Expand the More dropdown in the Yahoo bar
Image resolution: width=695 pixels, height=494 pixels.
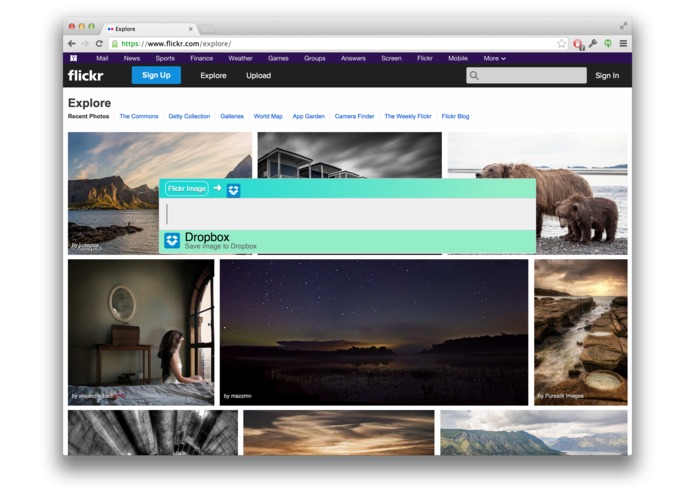tap(495, 58)
